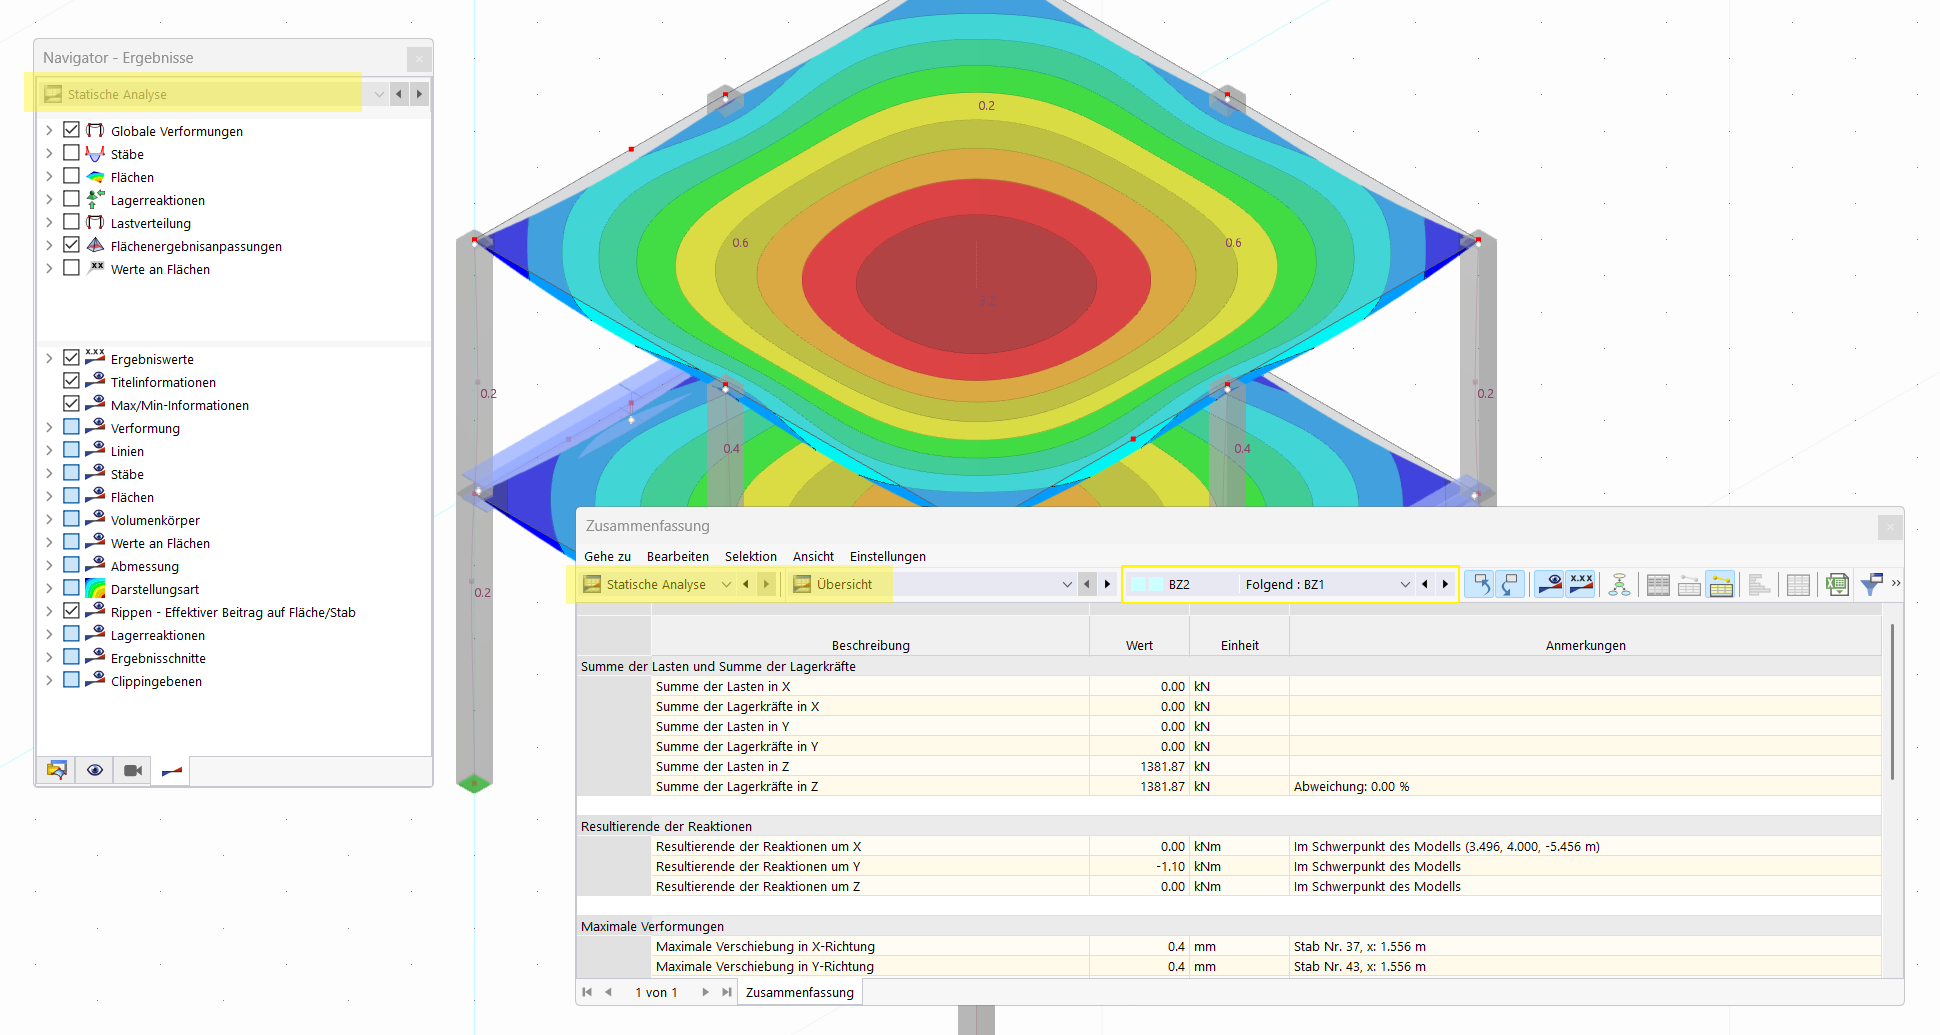Expand Ergebnisschnitte tree node

(49, 657)
